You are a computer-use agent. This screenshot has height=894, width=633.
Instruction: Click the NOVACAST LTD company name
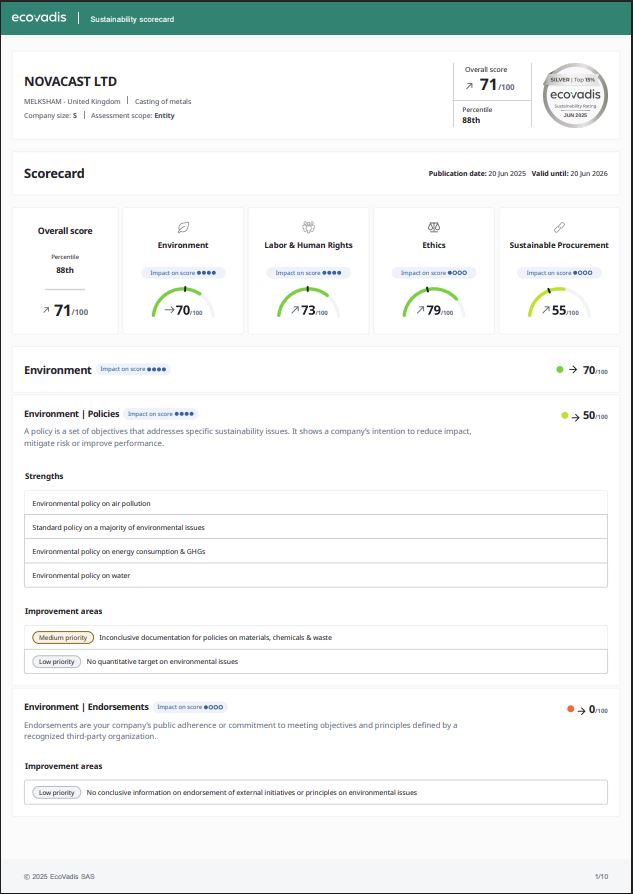70,81
